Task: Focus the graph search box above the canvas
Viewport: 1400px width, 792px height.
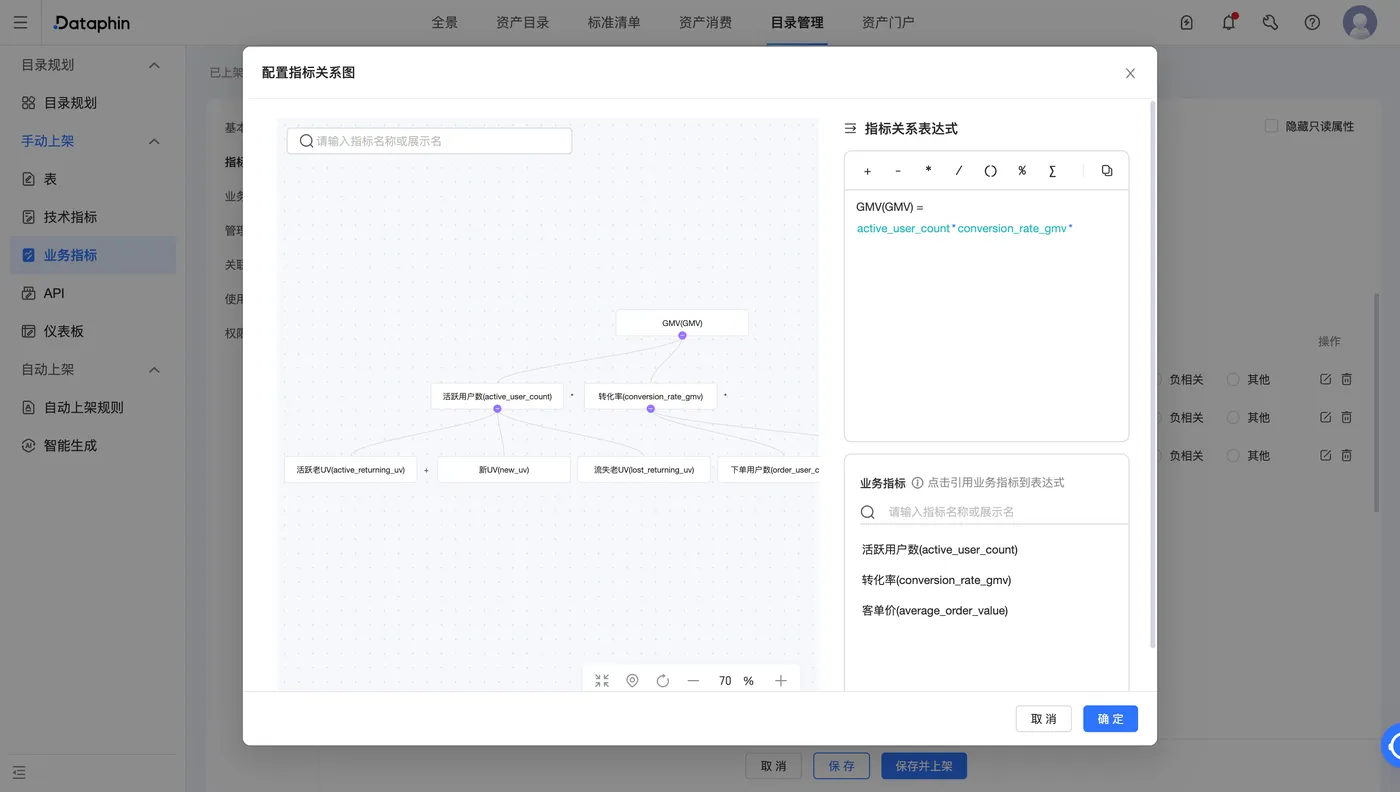Action: pos(429,141)
